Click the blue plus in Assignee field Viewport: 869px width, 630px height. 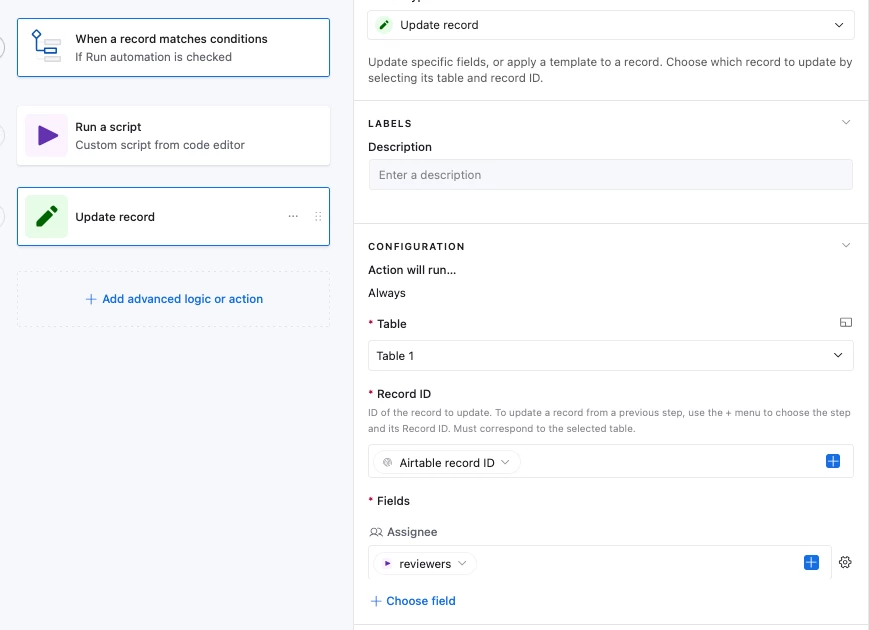811,563
